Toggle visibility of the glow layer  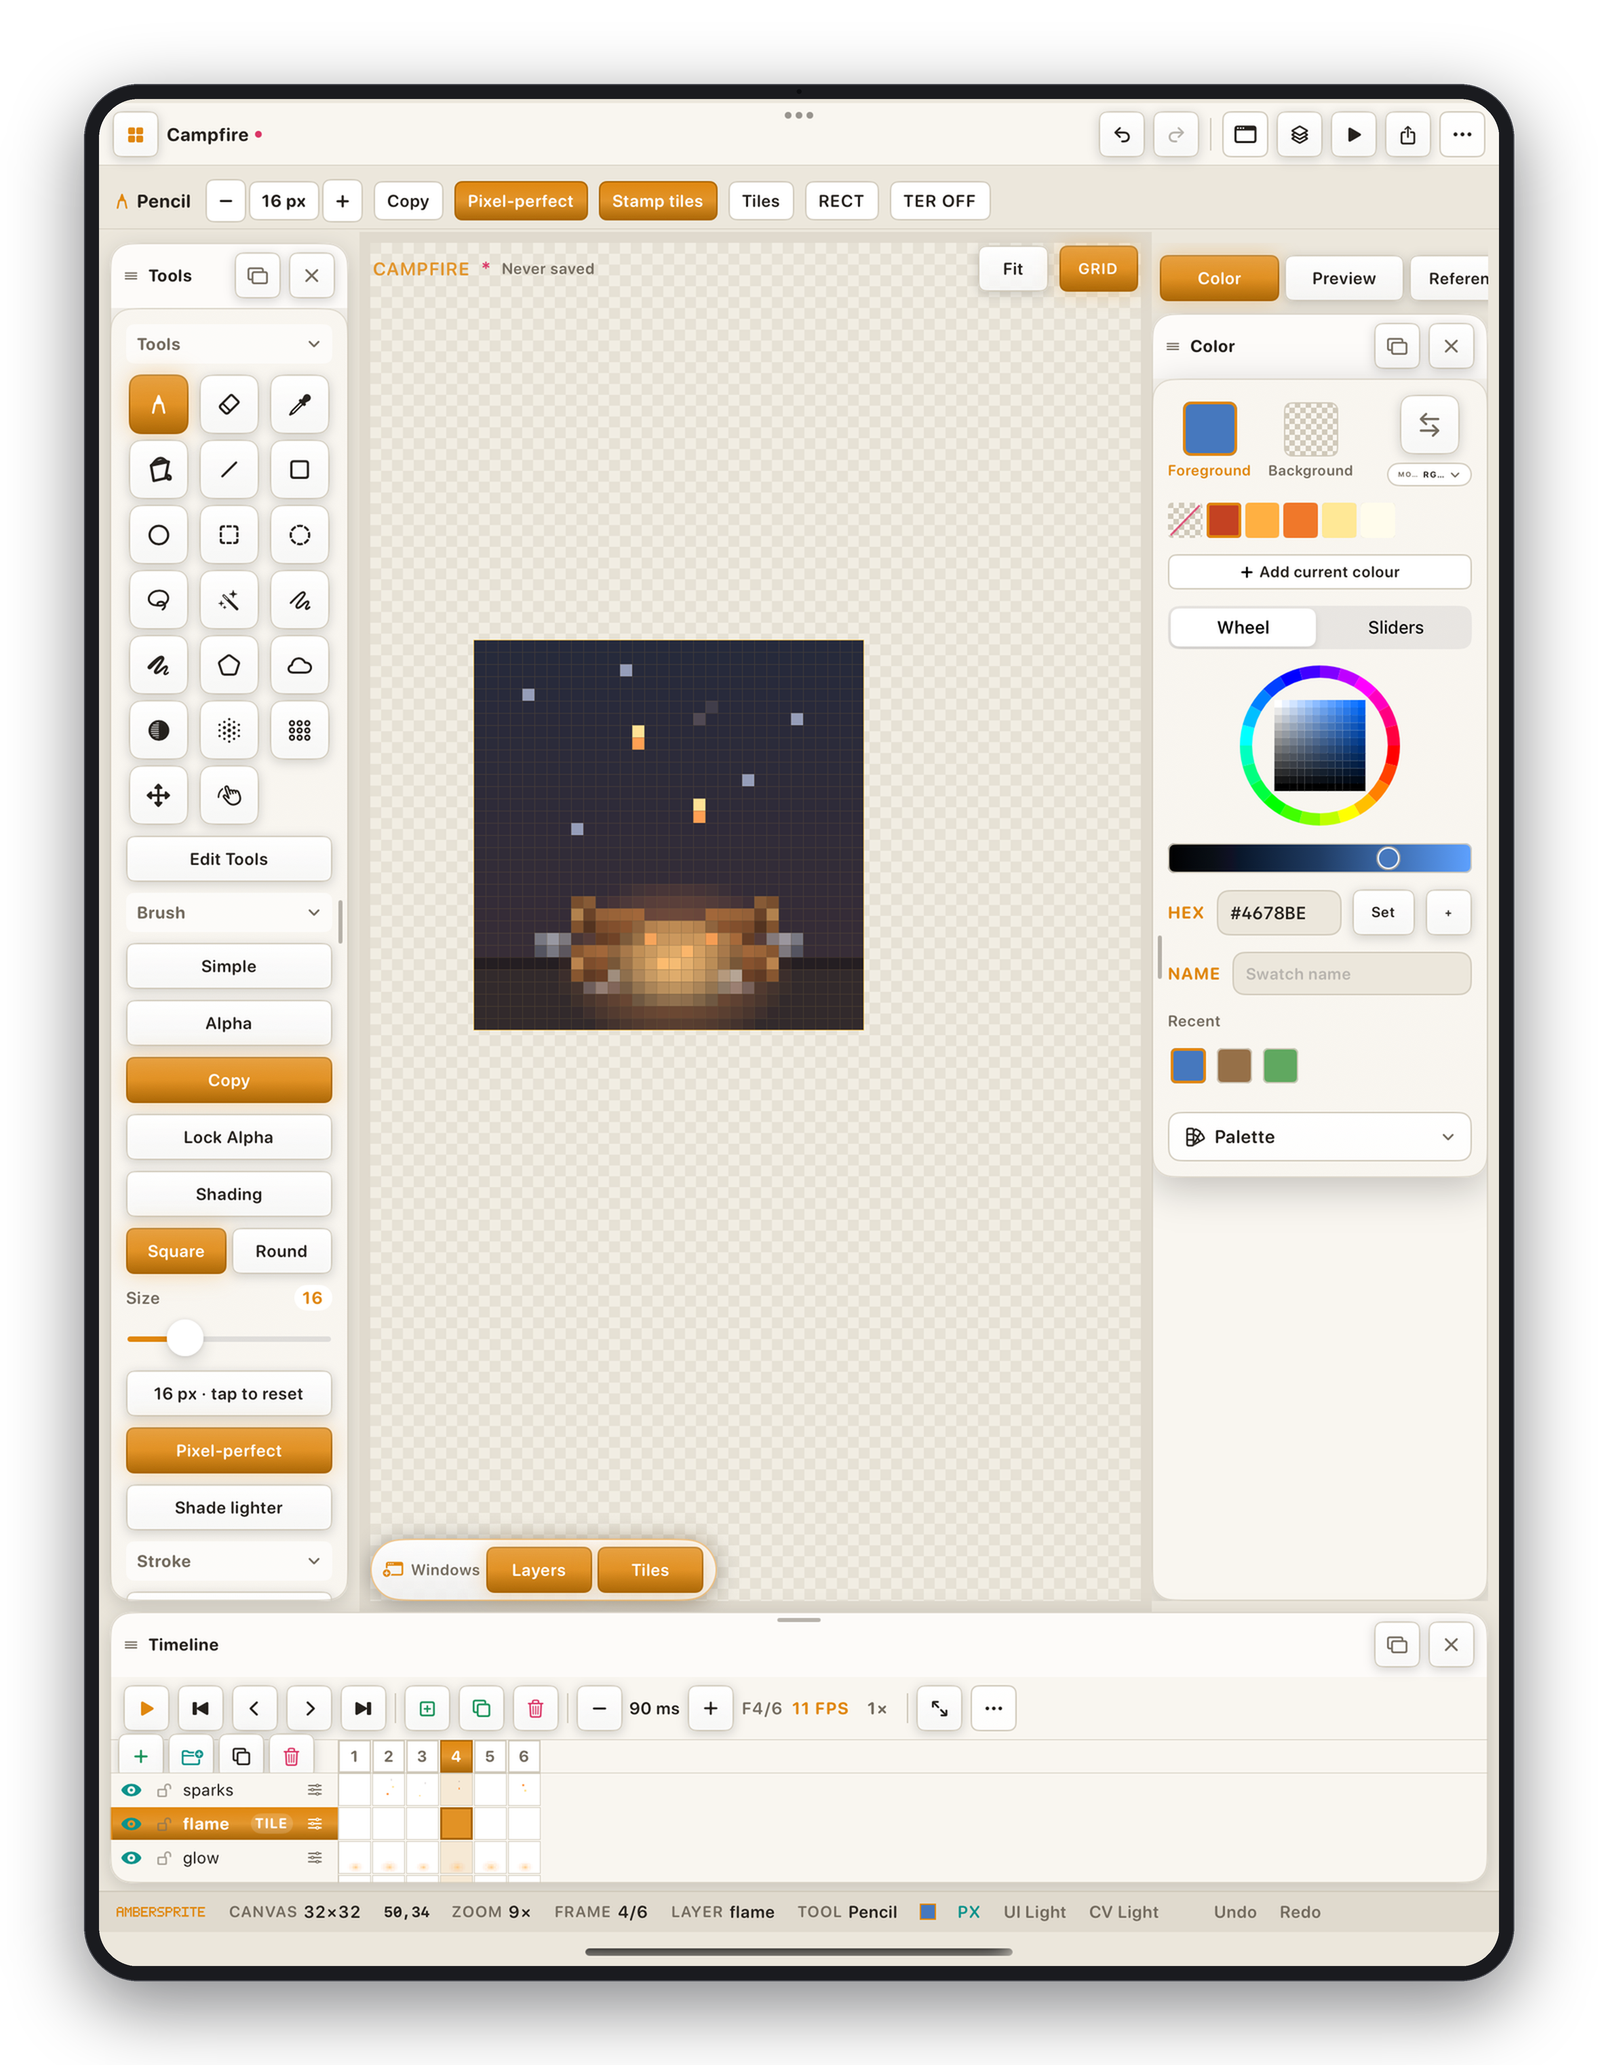pyautogui.click(x=131, y=1858)
